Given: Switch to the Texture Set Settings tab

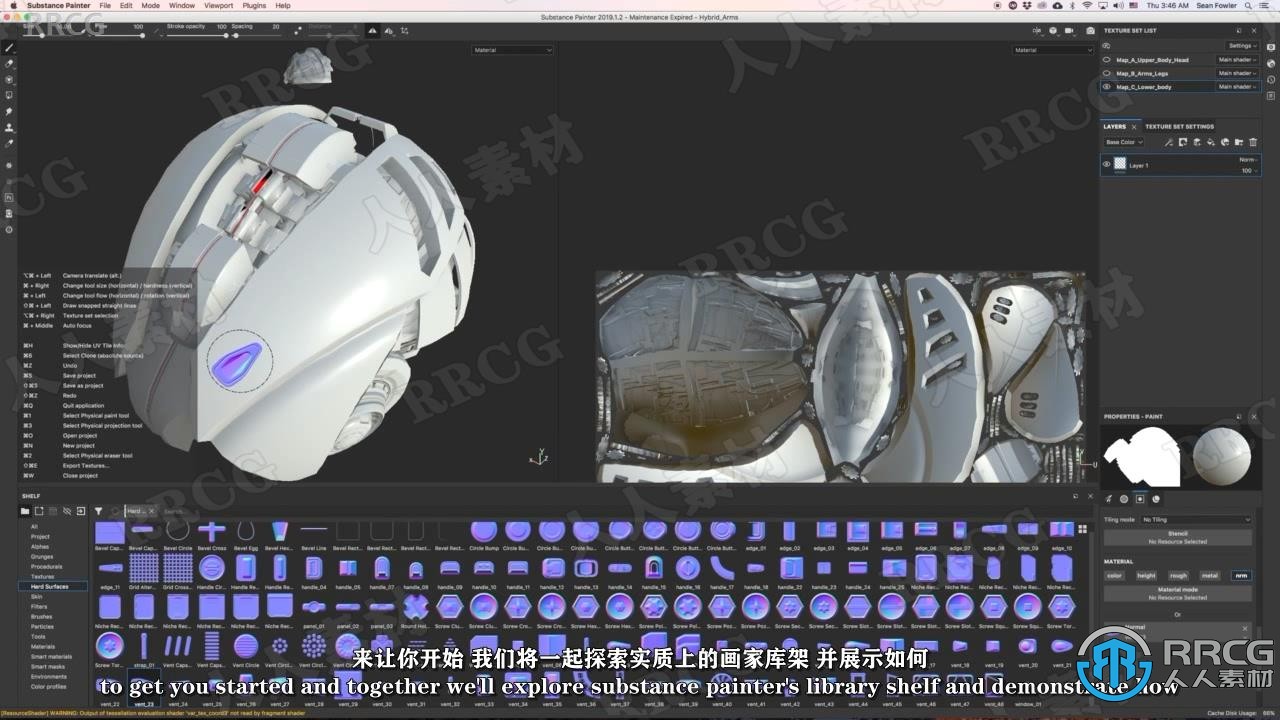Looking at the screenshot, I should 1179,127.
